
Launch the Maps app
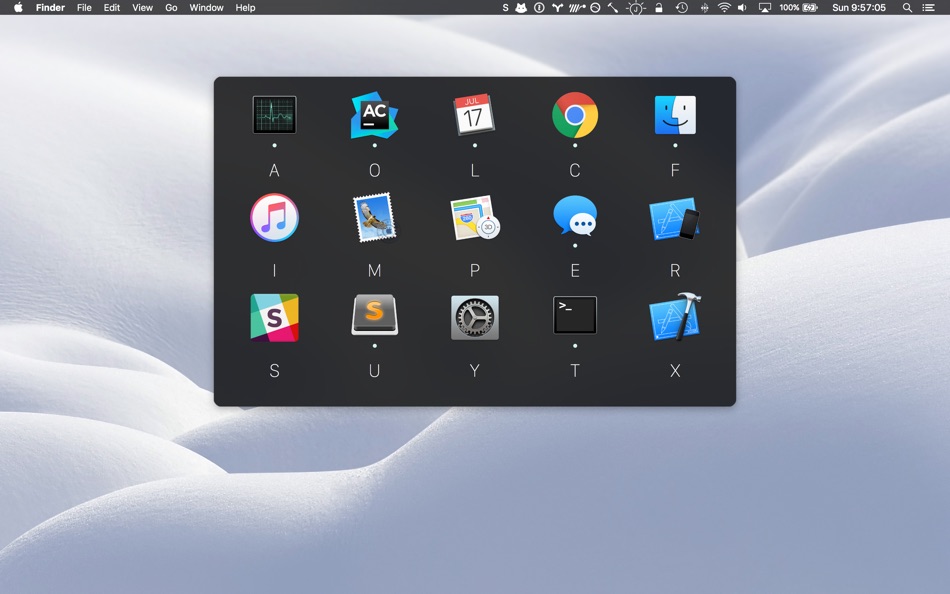pyautogui.click(x=475, y=218)
